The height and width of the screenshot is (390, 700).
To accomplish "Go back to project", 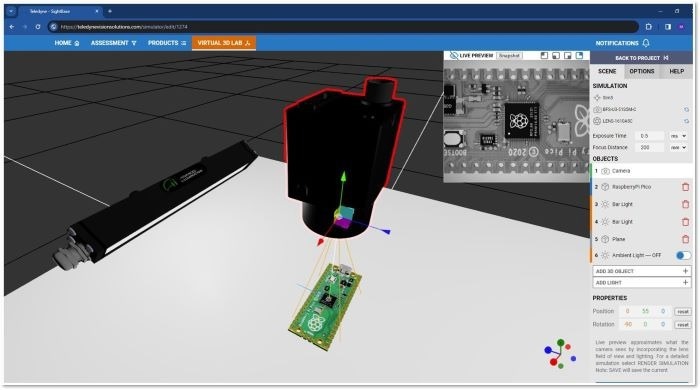I will coord(642,58).
